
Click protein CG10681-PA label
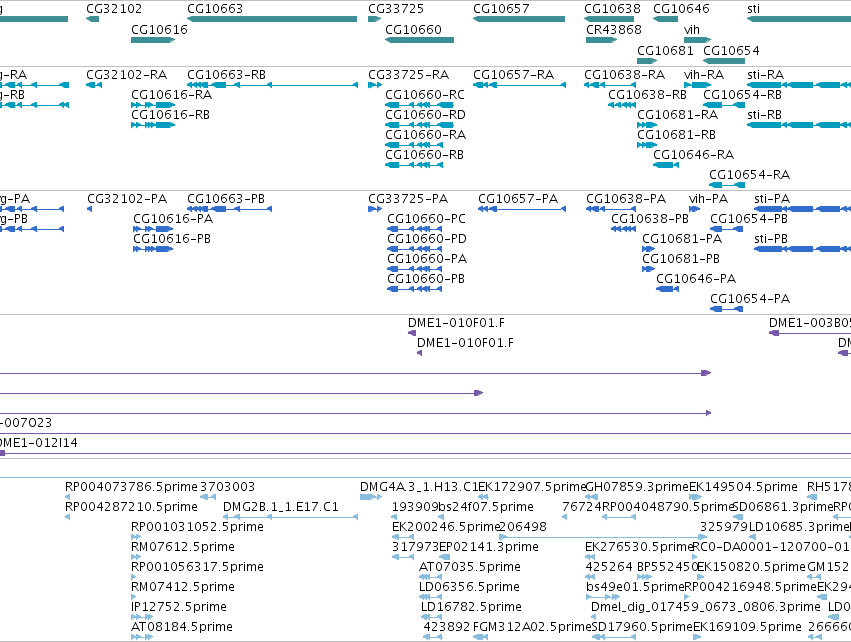(x=682, y=238)
